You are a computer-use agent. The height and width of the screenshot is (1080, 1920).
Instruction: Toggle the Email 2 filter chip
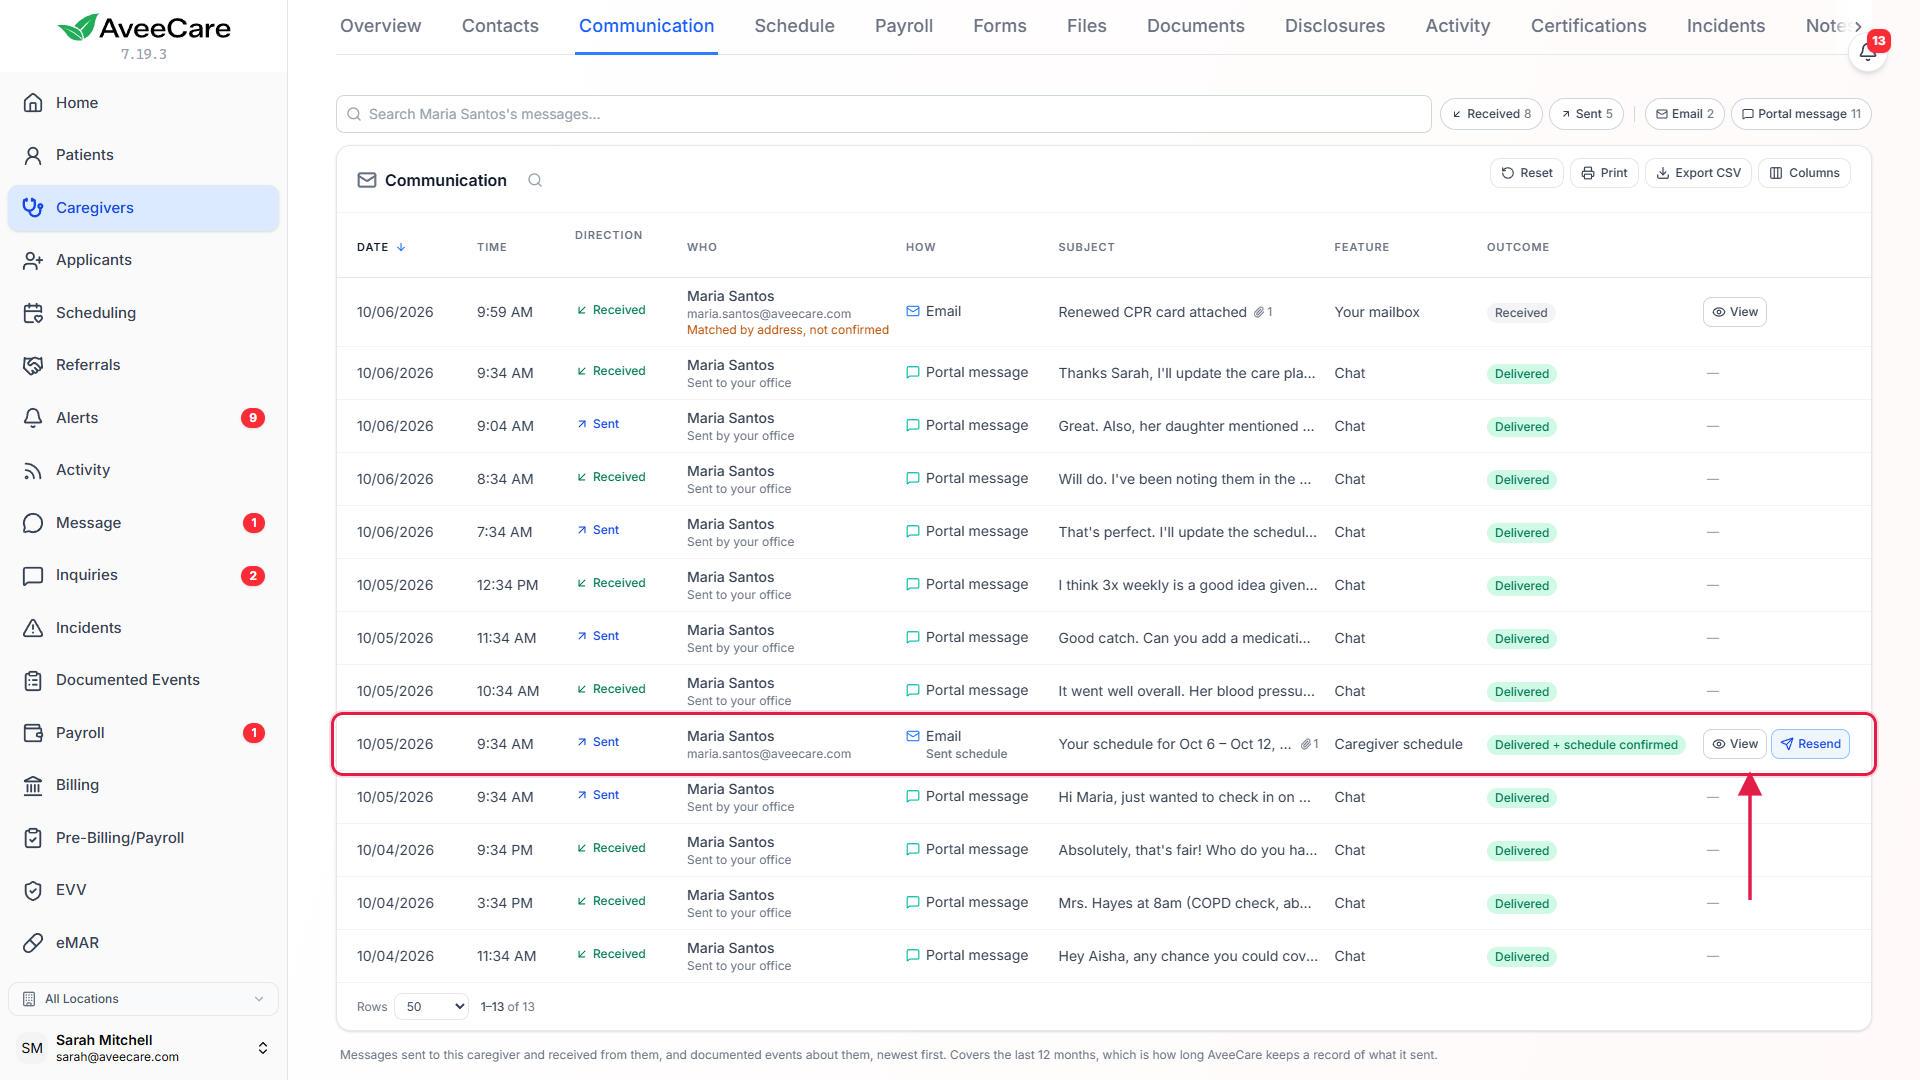coord(1685,114)
